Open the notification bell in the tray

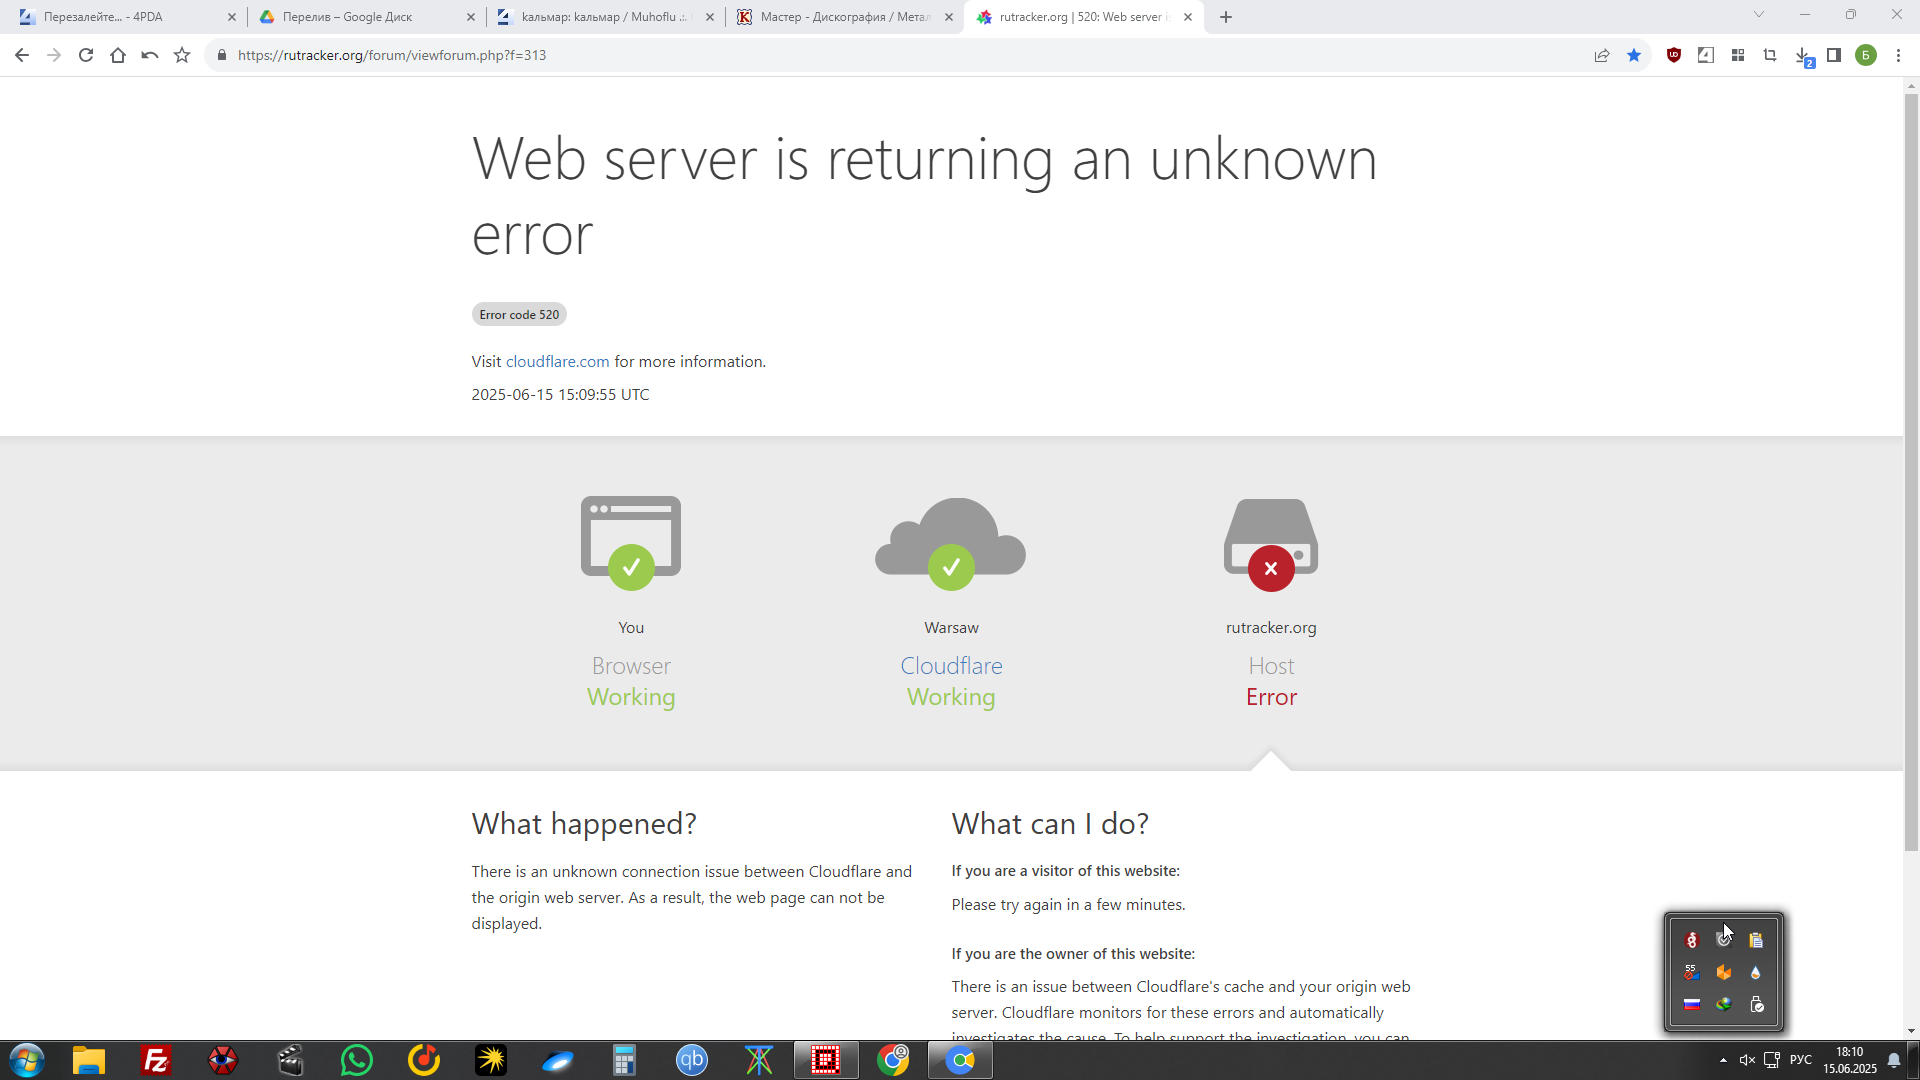[x=1894, y=1060]
